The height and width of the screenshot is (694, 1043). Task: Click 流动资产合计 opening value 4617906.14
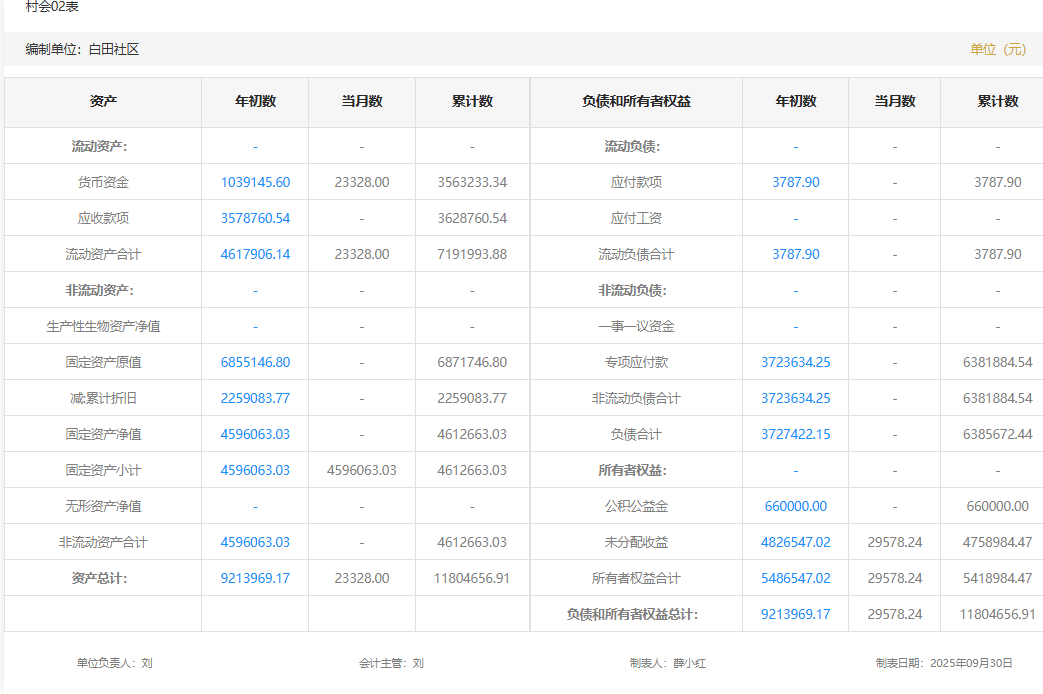[255, 254]
